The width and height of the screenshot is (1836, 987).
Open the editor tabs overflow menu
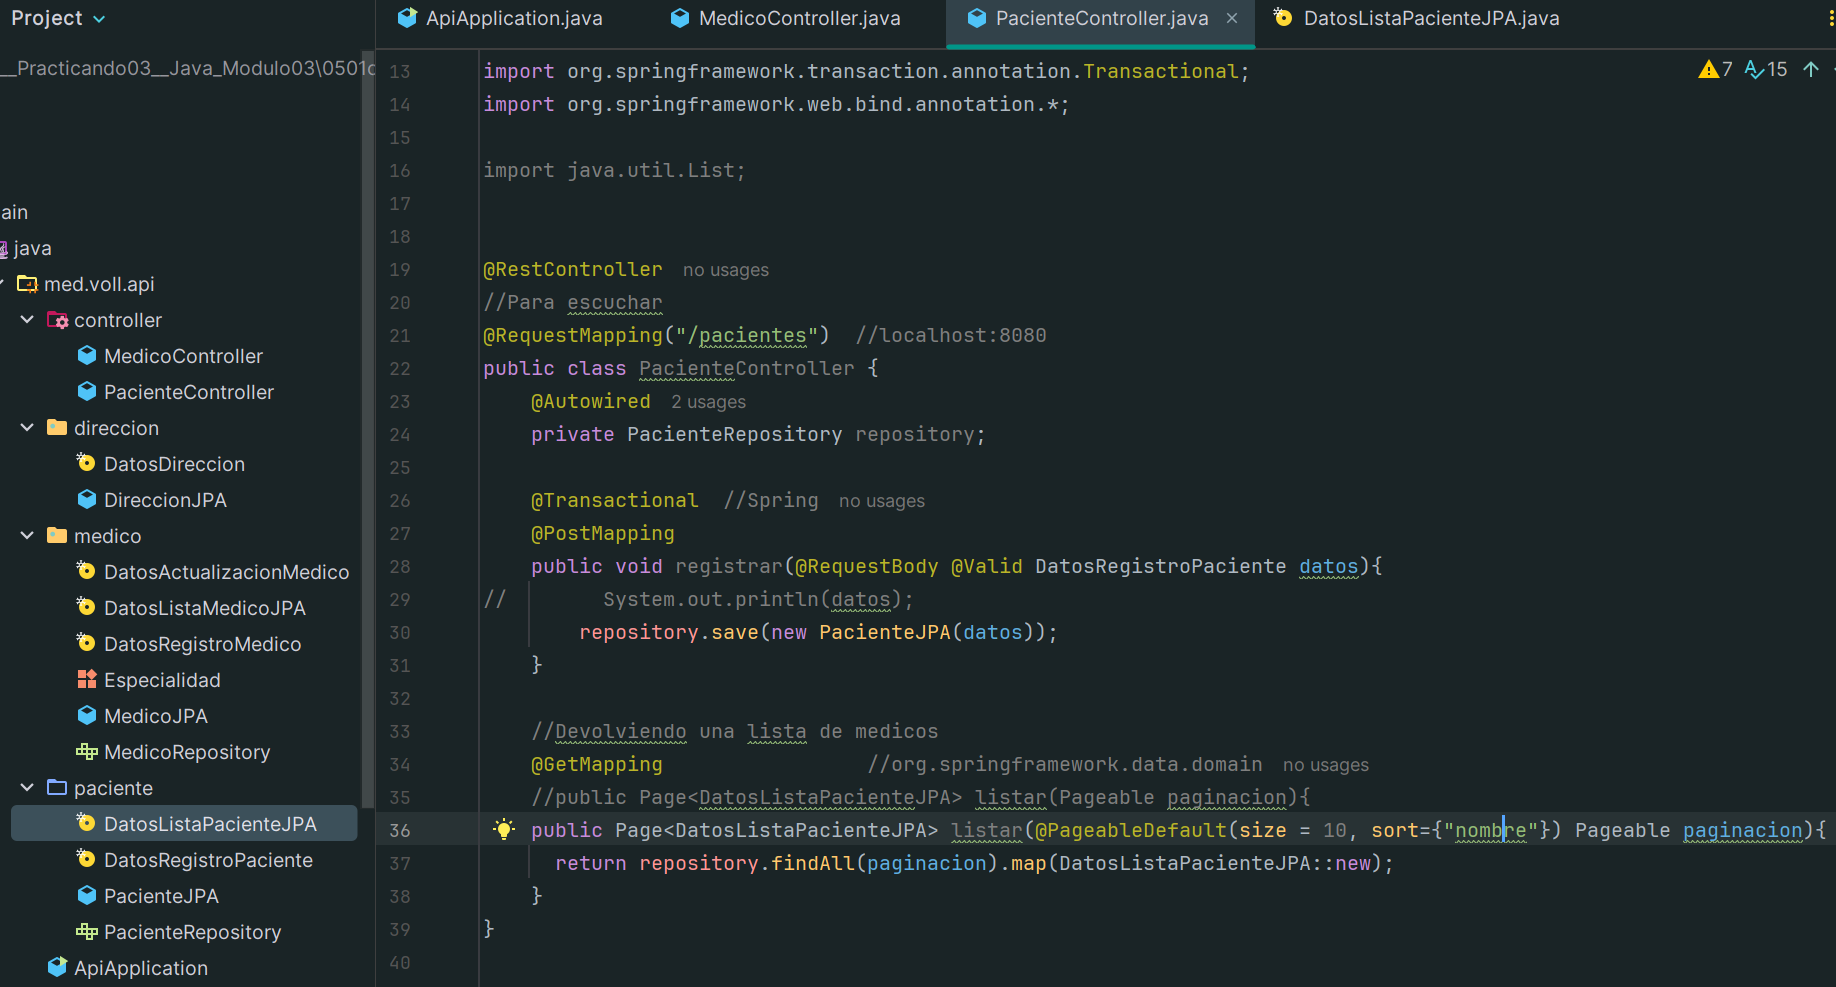[x=1830, y=18]
